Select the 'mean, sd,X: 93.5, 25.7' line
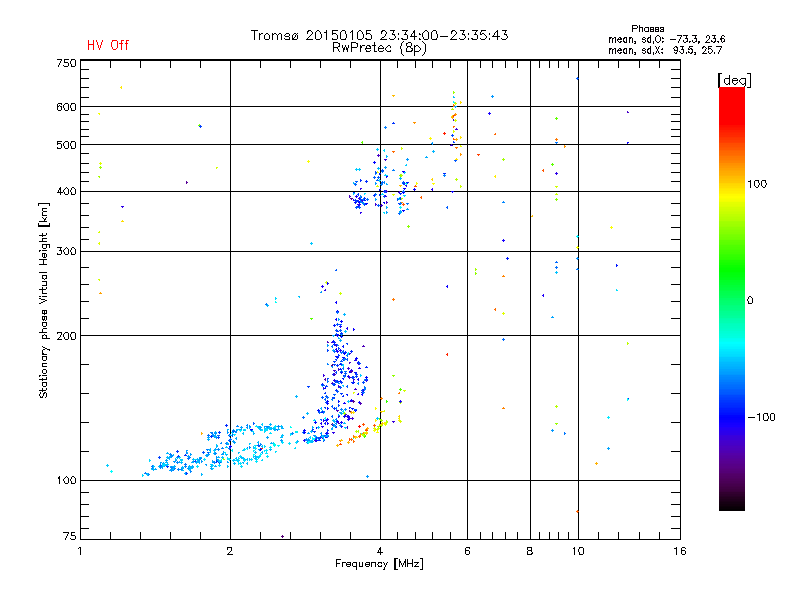The height and width of the screenshot is (600, 800). (665, 50)
